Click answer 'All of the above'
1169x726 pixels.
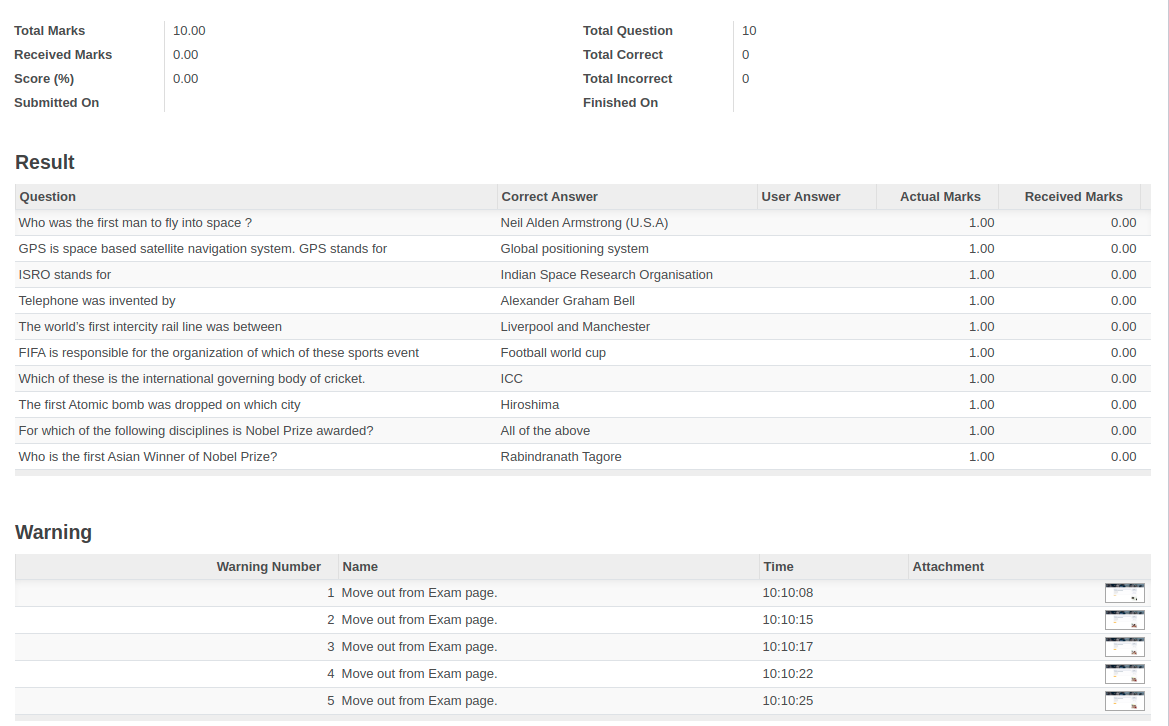pos(545,432)
